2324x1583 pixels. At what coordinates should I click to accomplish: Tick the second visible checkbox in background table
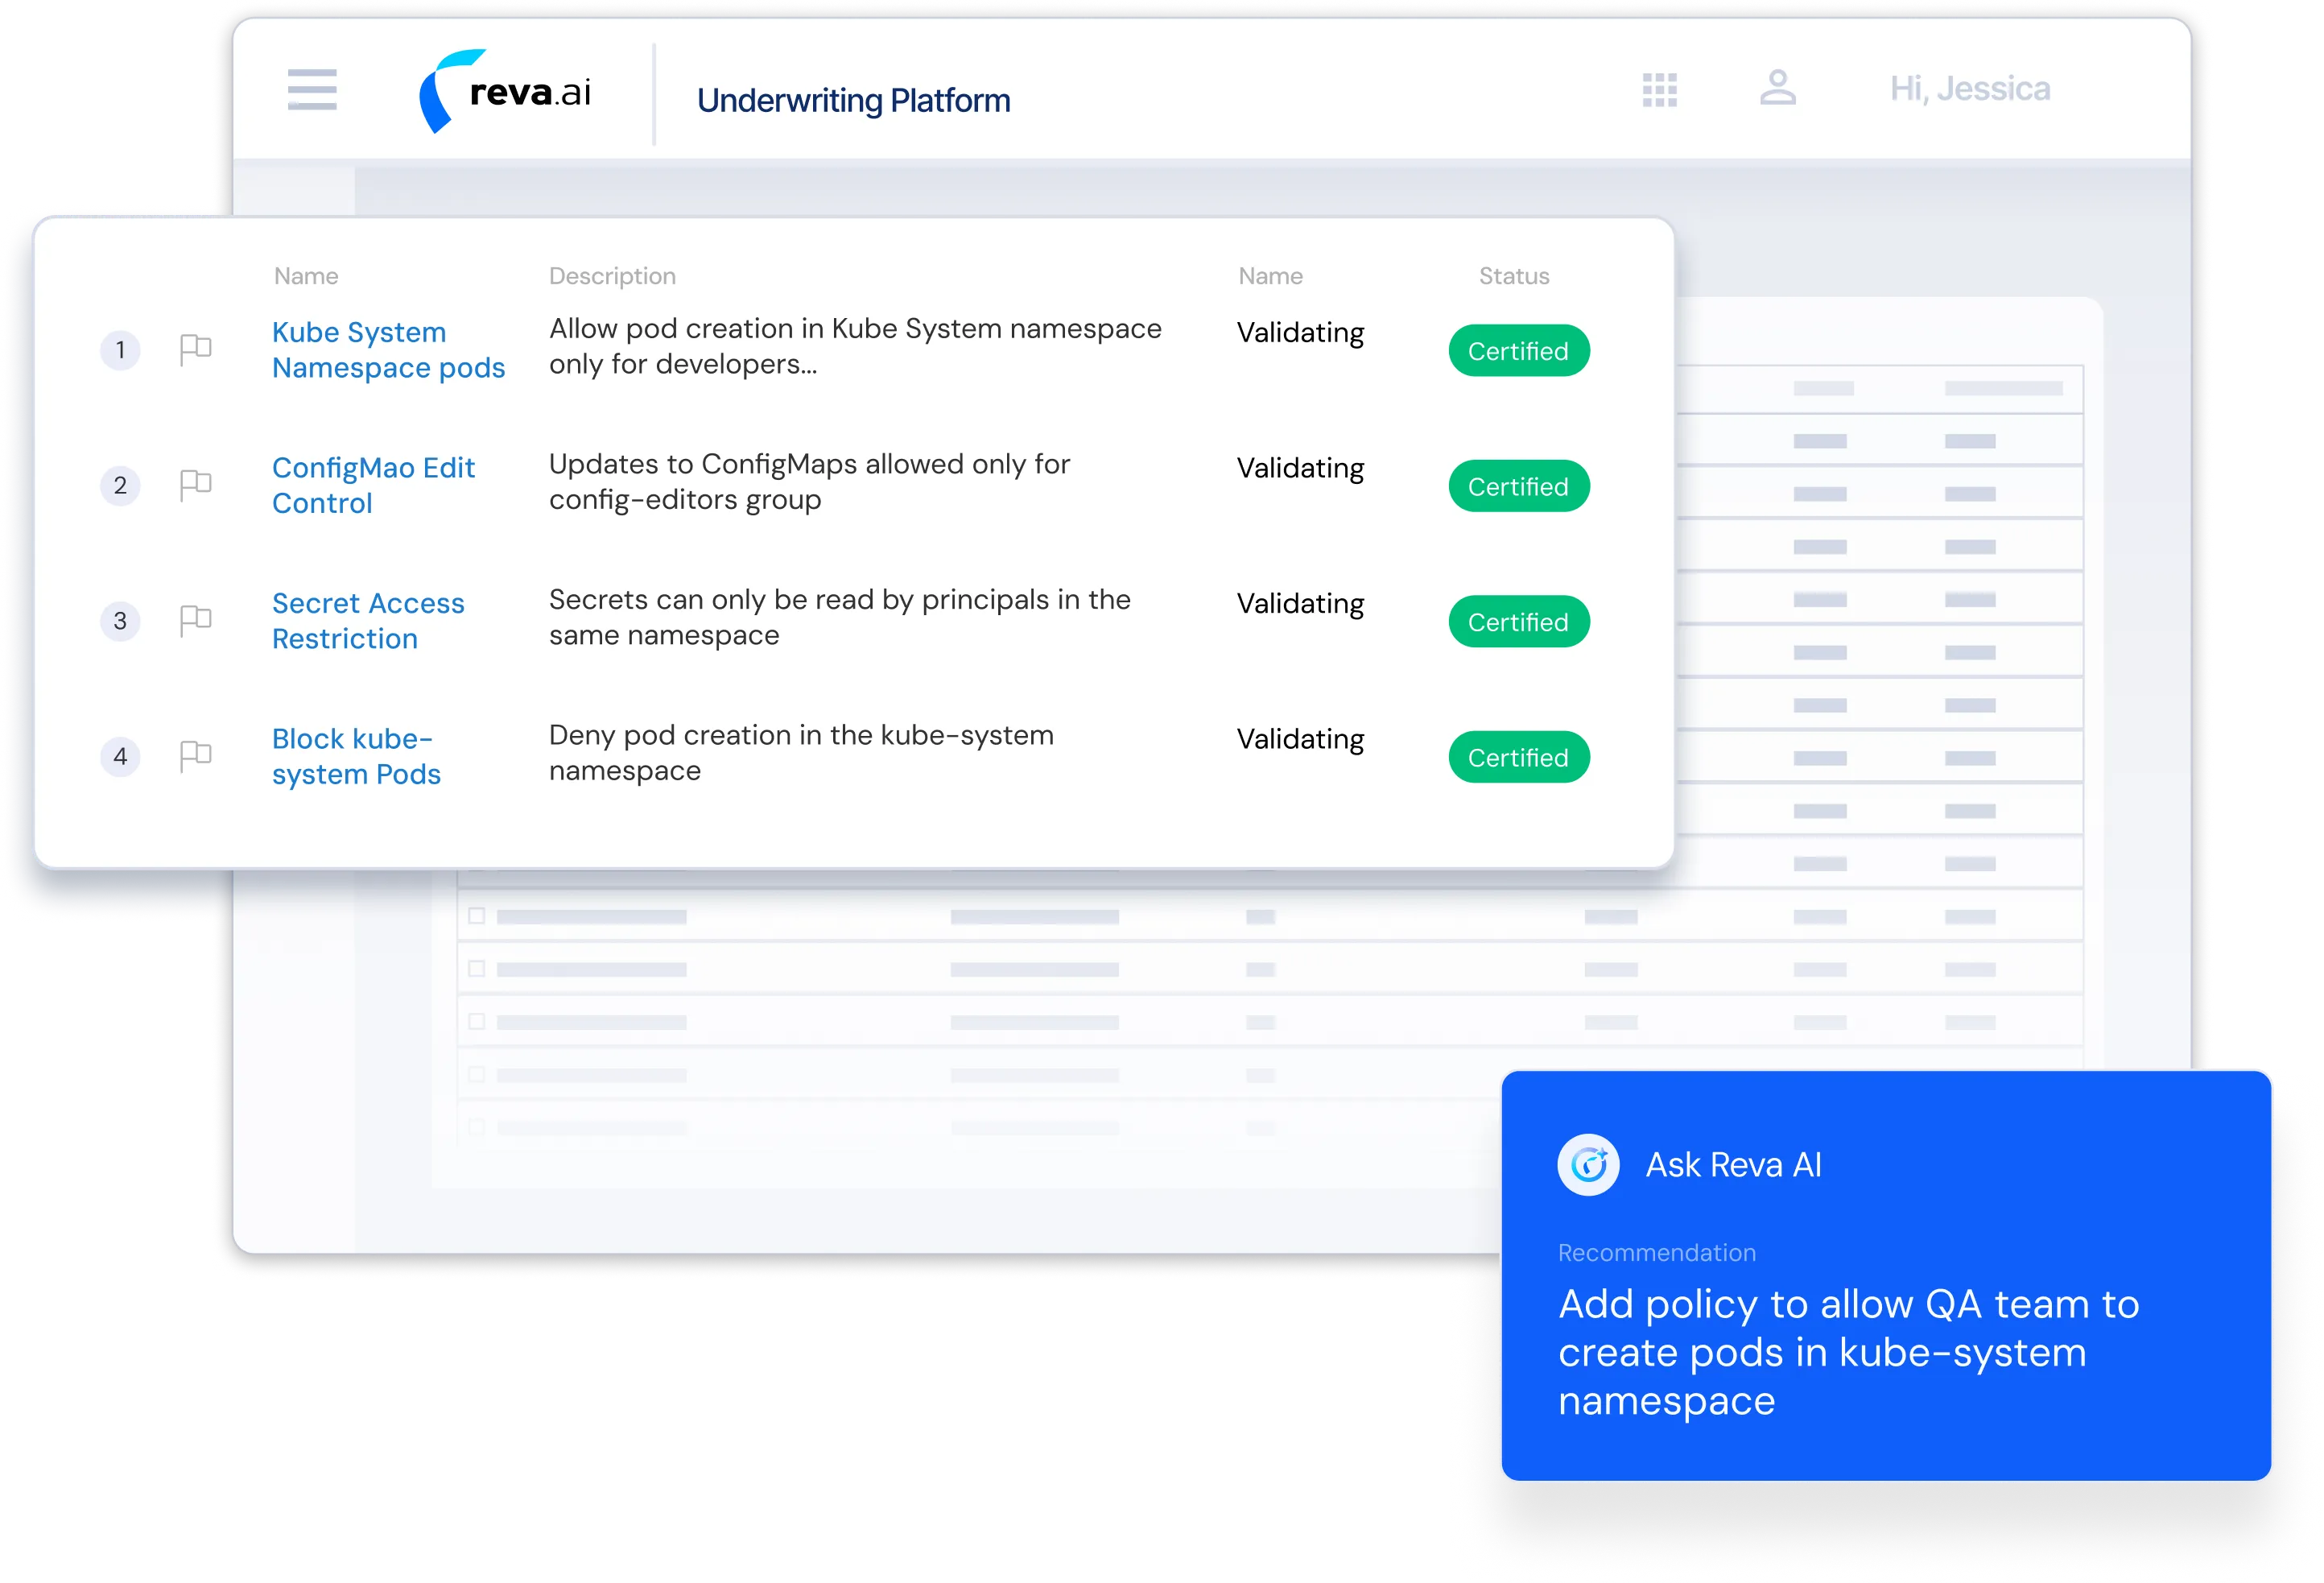[x=477, y=969]
